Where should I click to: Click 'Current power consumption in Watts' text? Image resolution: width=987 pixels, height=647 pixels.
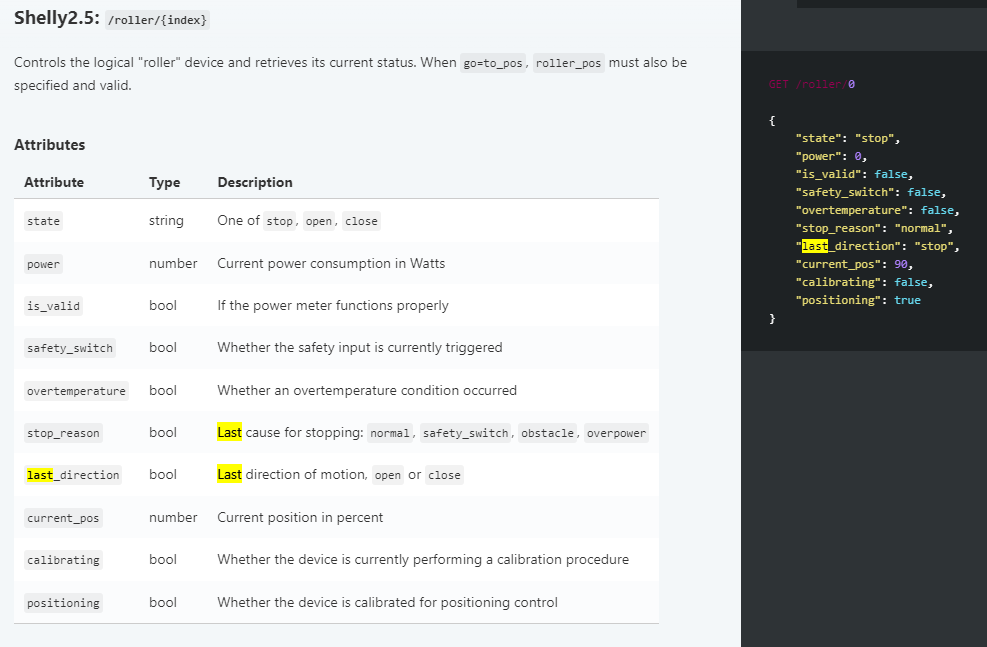point(331,263)
